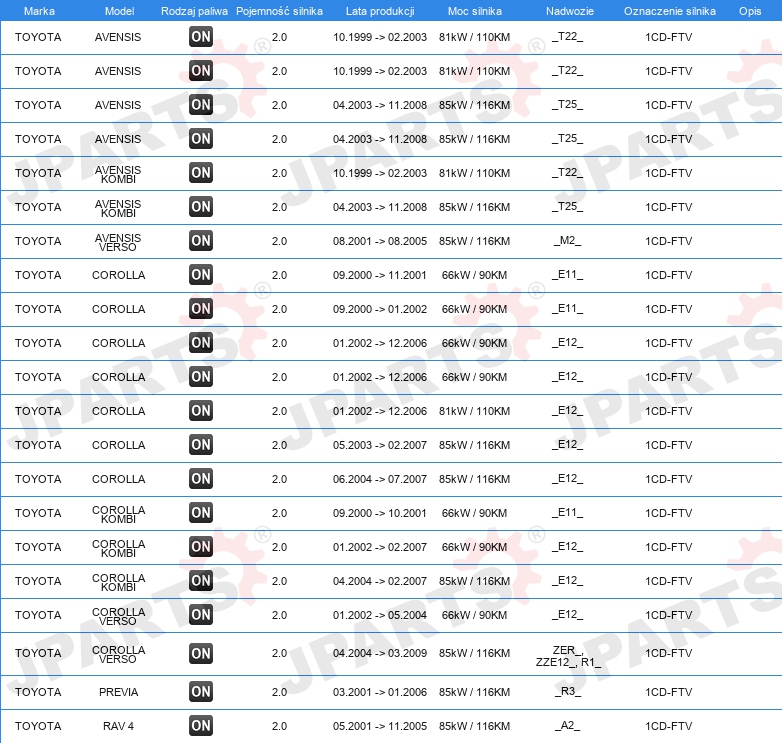Select ON badge in Corolla 81kW / 110KM row

(201, 411)
